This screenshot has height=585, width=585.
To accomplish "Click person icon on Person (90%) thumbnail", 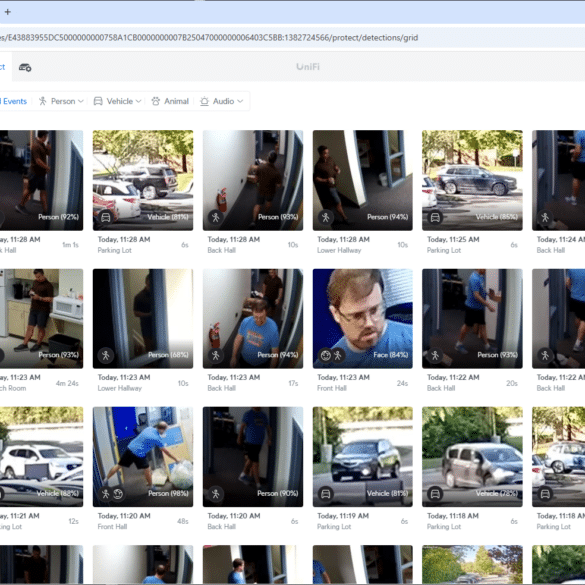I will coord(215,494).
